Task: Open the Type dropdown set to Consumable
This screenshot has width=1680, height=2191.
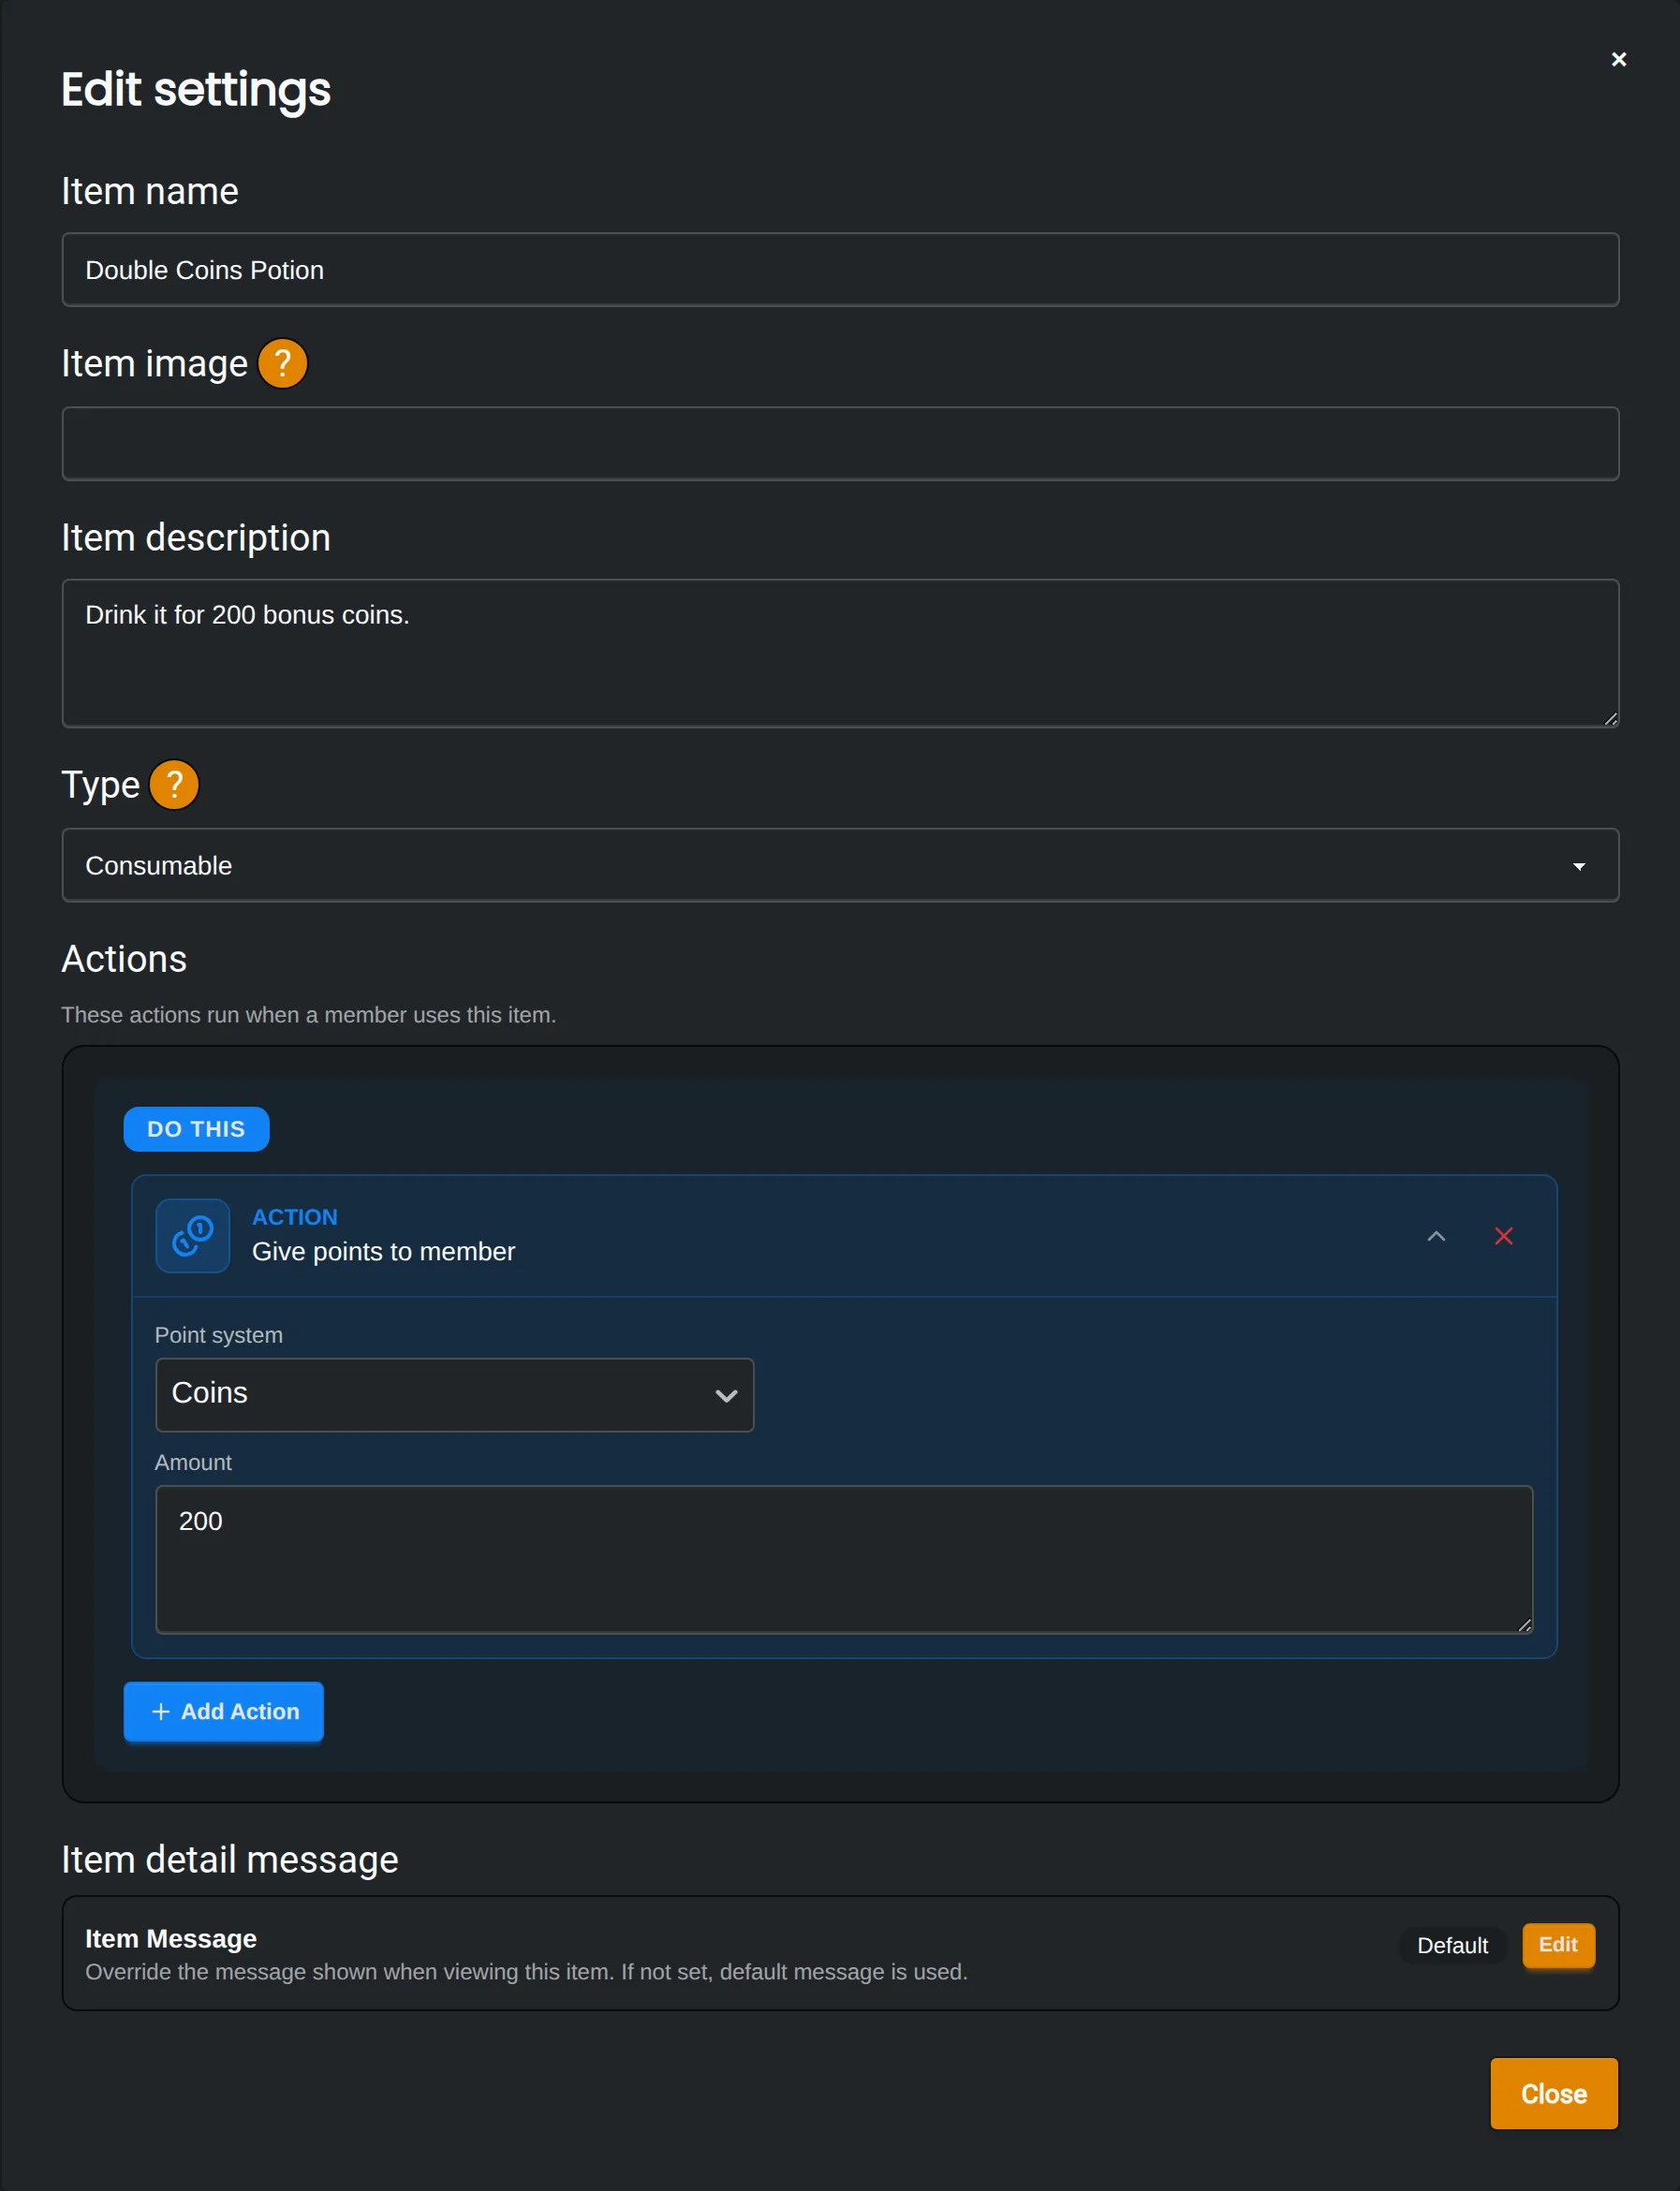Action: (840, 865)
